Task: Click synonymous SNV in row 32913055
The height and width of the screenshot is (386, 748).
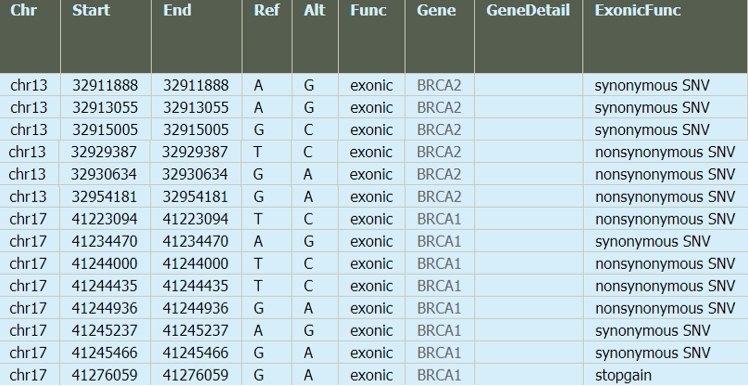Action: click(x=652, y=108)
